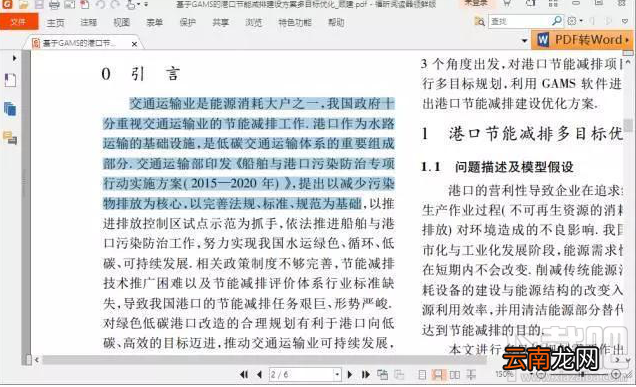636x387 pixels.
Task: Click the heading 港口节能减排多目标优
Action: [x=535, y=133]
